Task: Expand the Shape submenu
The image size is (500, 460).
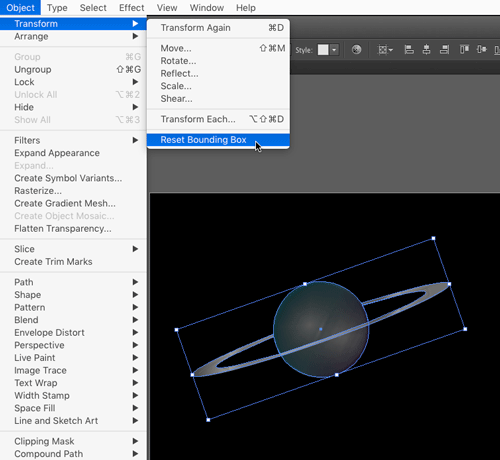Action: 73,295
